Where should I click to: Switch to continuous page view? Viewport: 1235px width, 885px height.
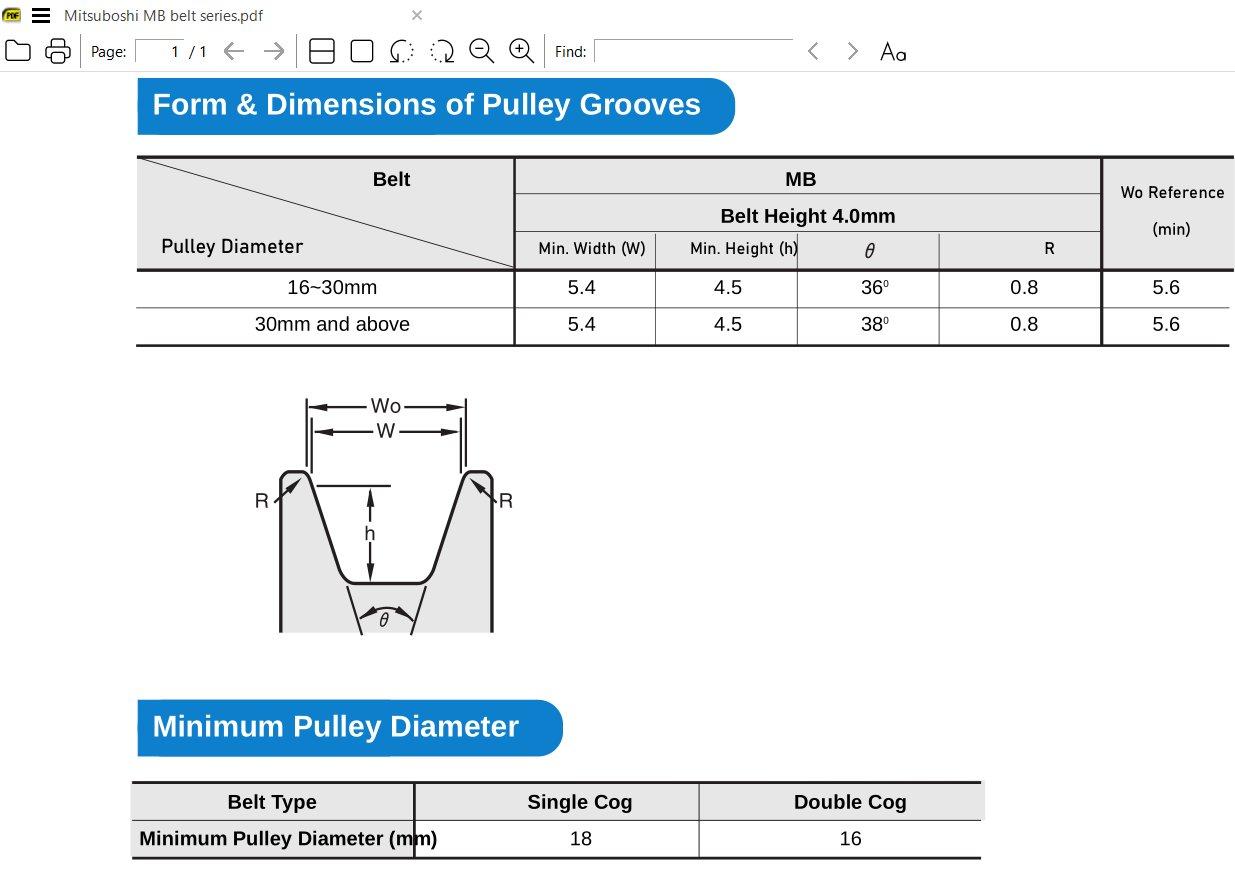tap(322, 51)
